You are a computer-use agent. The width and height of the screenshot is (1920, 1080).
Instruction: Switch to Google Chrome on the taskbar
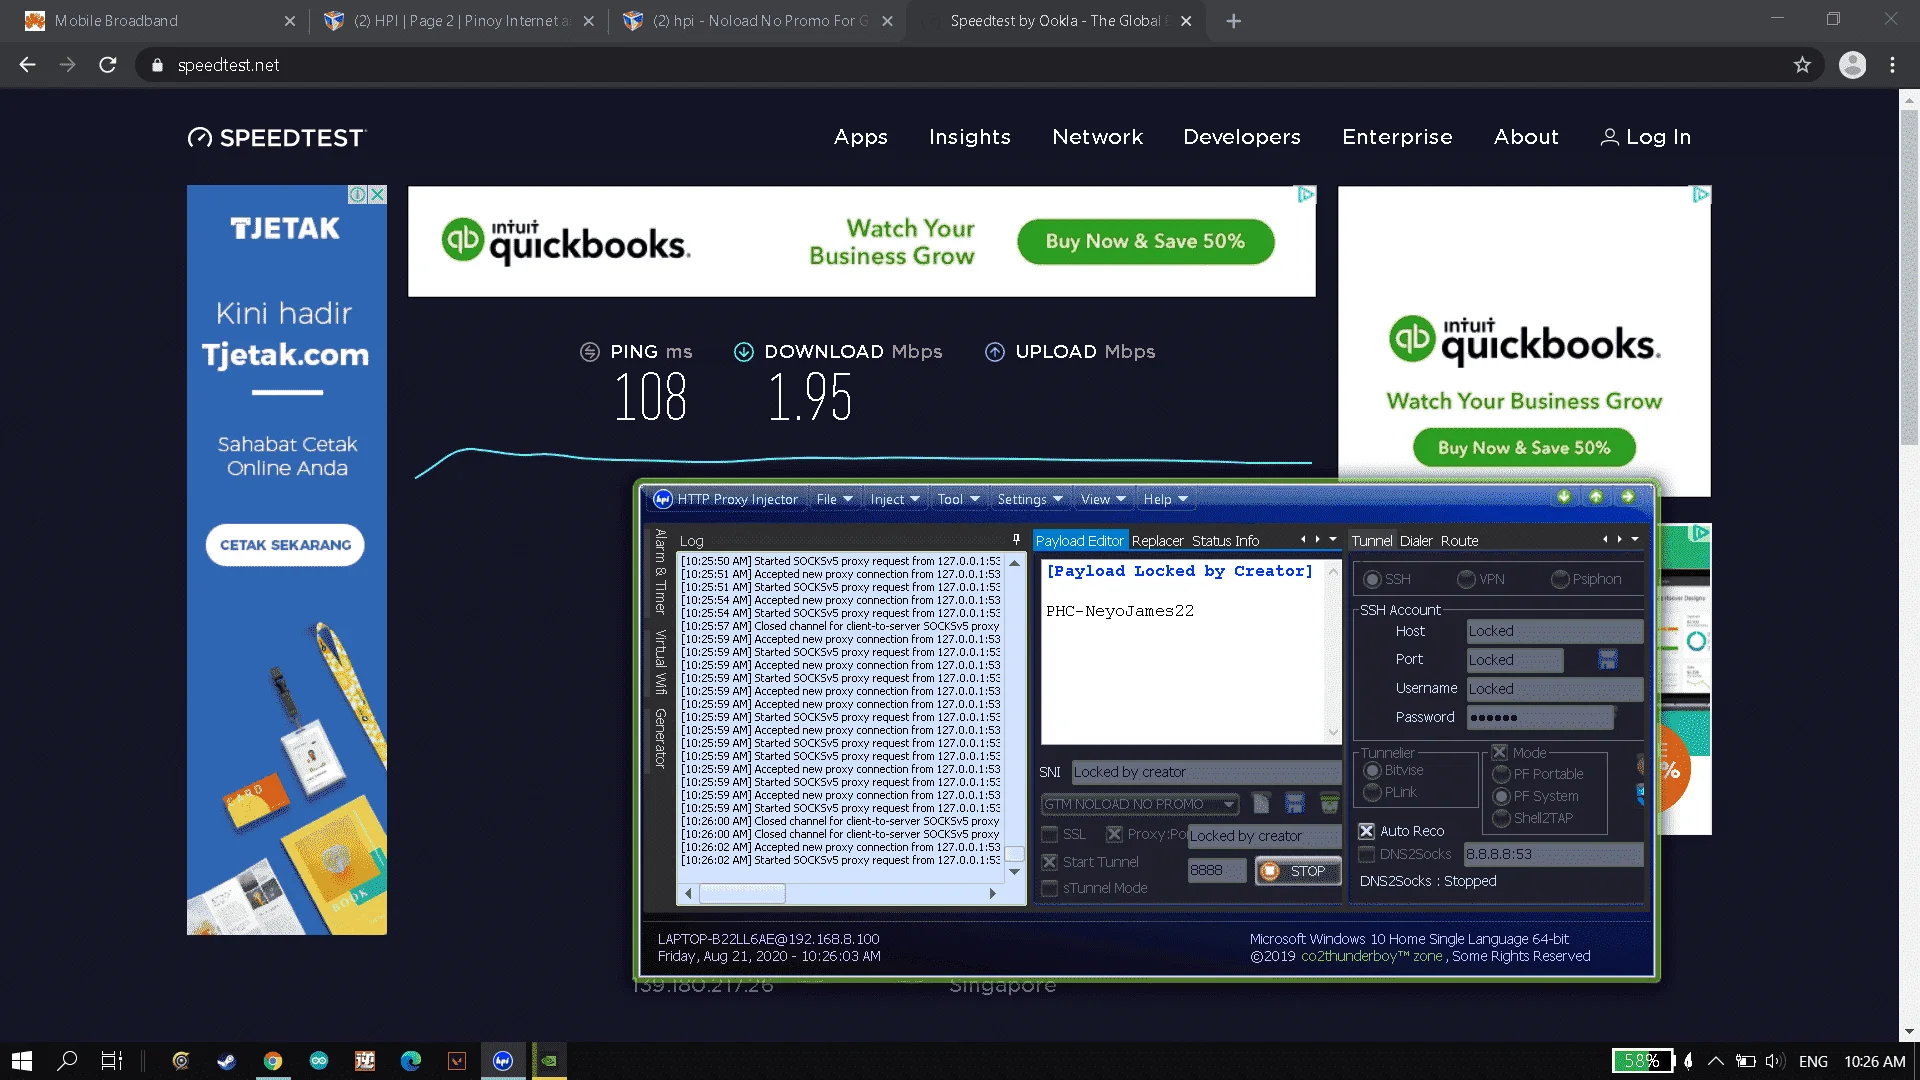point(273,1061)
